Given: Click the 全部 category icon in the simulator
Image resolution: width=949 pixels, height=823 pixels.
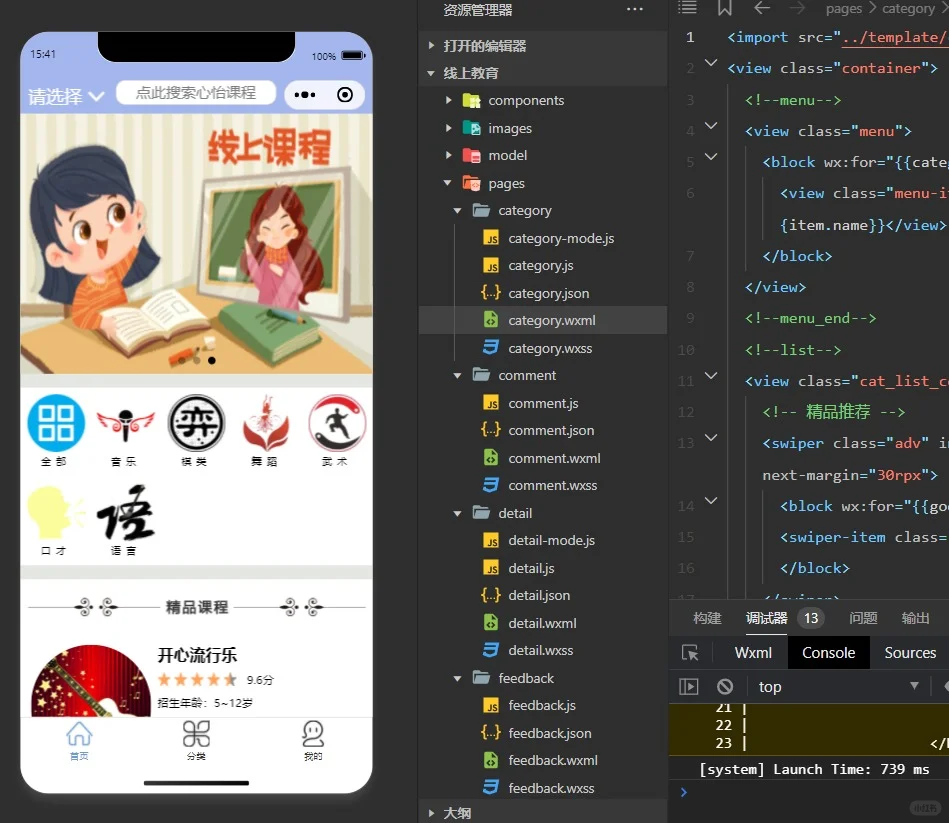Looking at the screenshot, I should pyautogui.click(x=56, y=424).
